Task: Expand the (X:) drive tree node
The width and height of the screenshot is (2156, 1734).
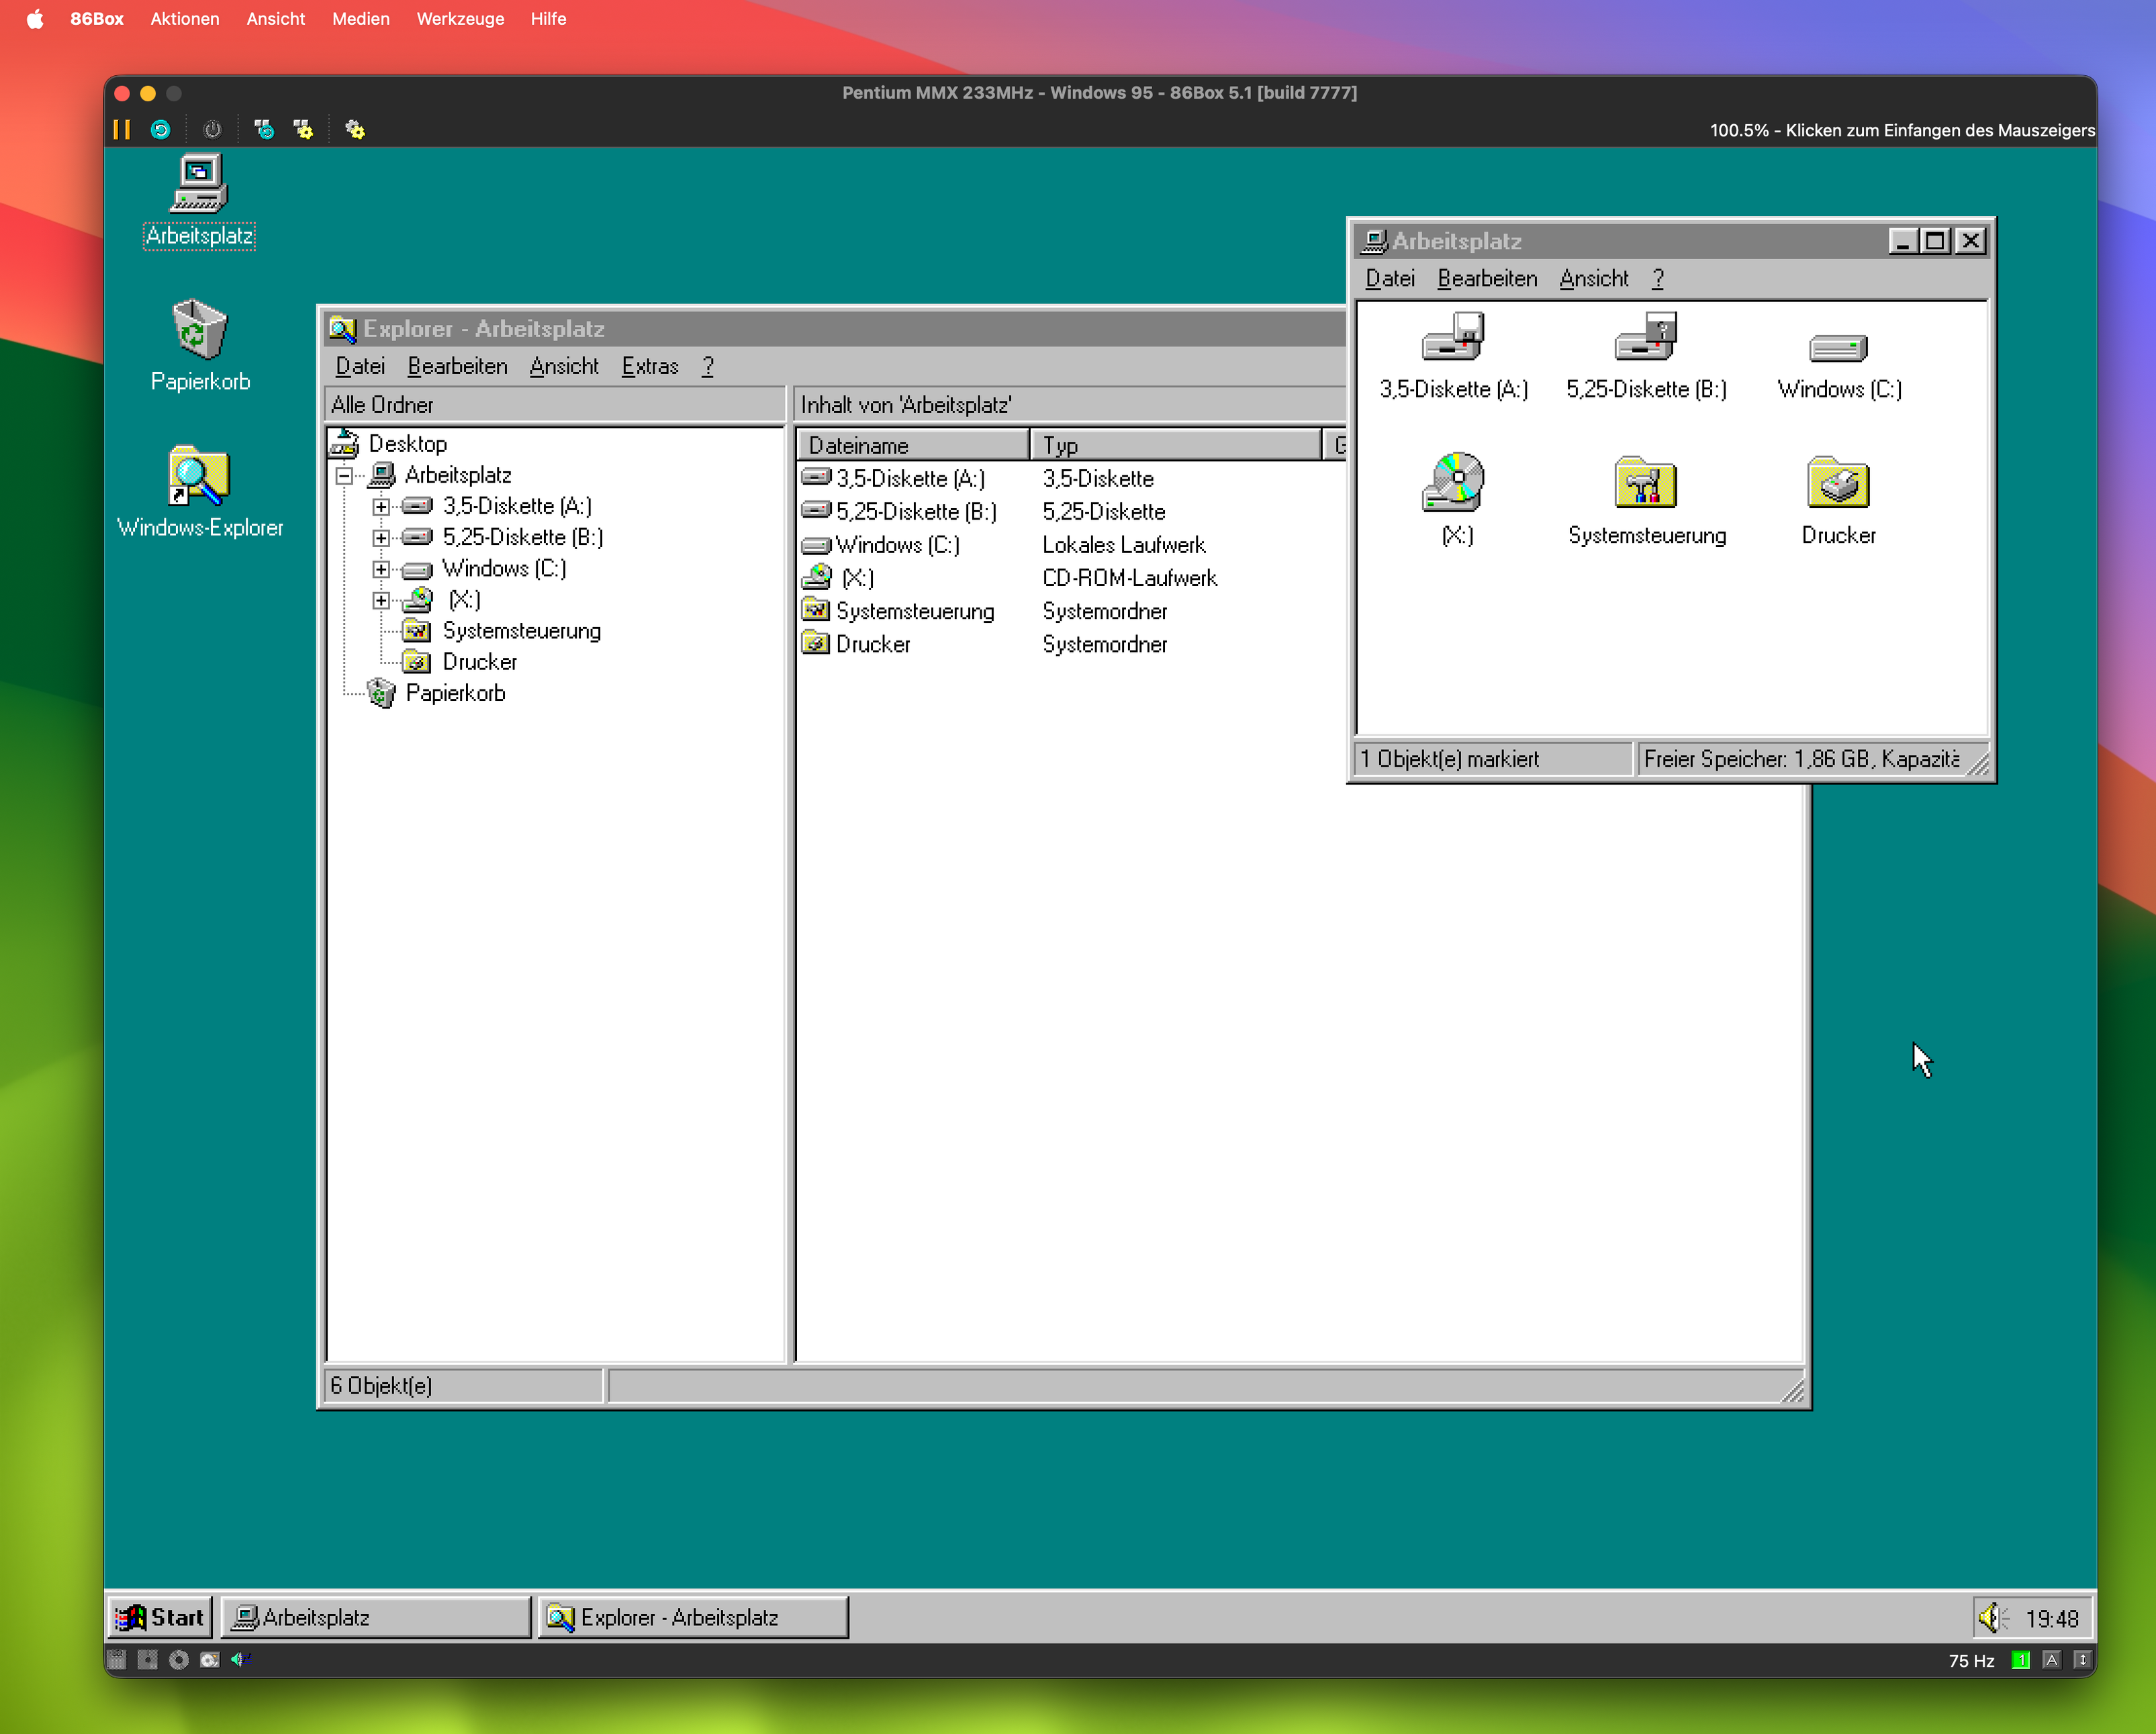Action: click(381, 600)
